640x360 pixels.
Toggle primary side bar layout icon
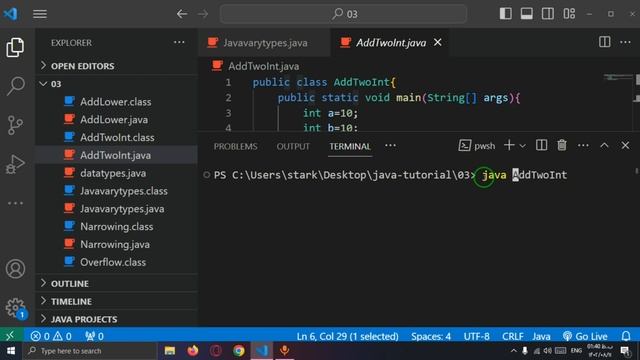[506, 13]
